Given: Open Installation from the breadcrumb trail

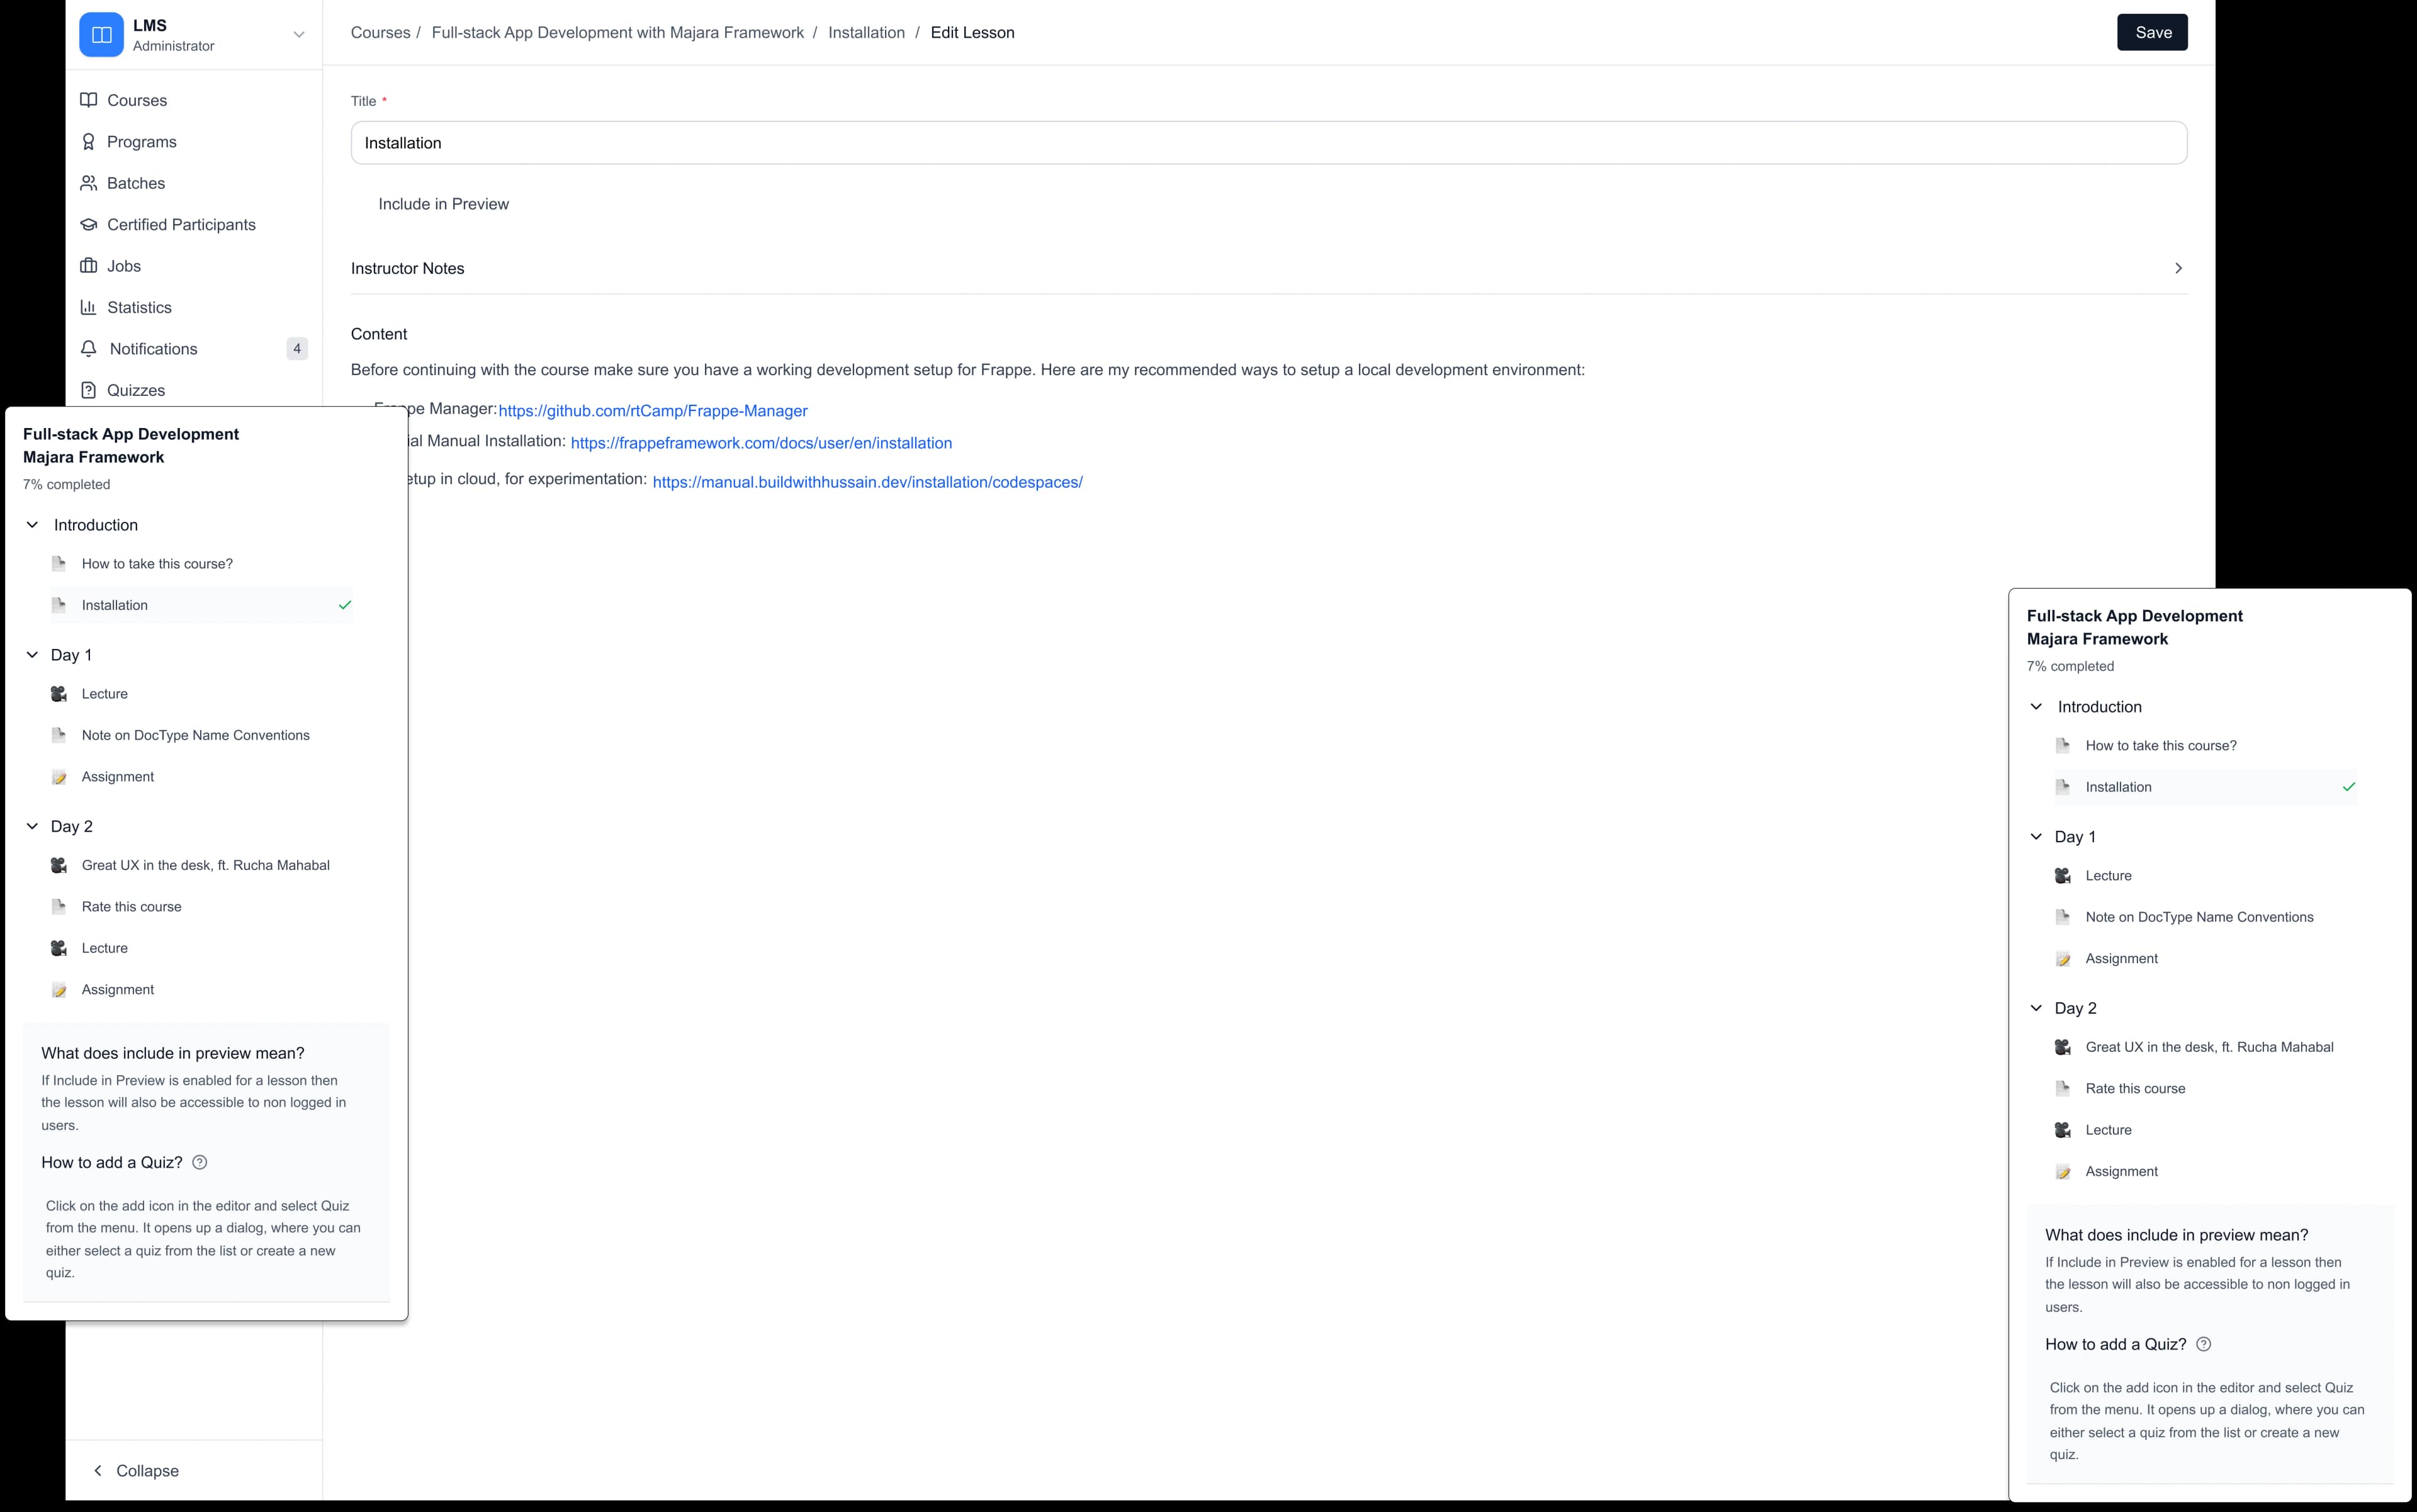Looking at the screenshot, I should click(x=866, y=32).
